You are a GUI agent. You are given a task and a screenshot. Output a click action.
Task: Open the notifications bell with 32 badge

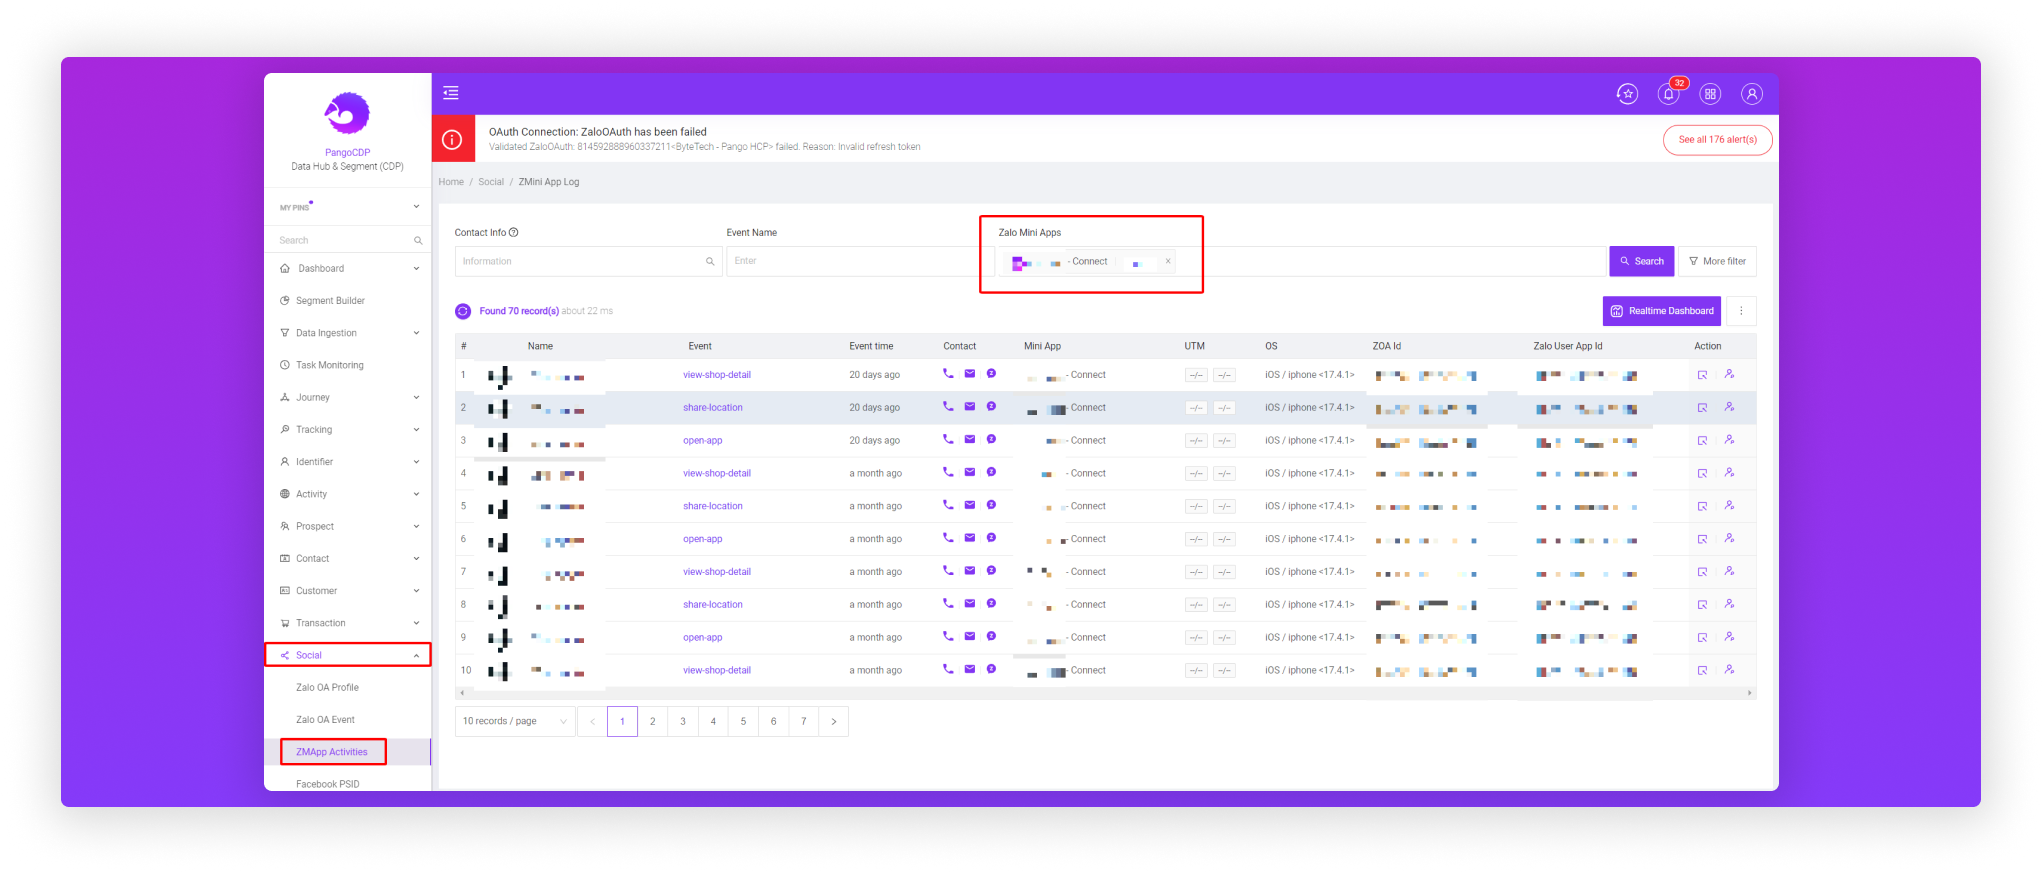1668,94
